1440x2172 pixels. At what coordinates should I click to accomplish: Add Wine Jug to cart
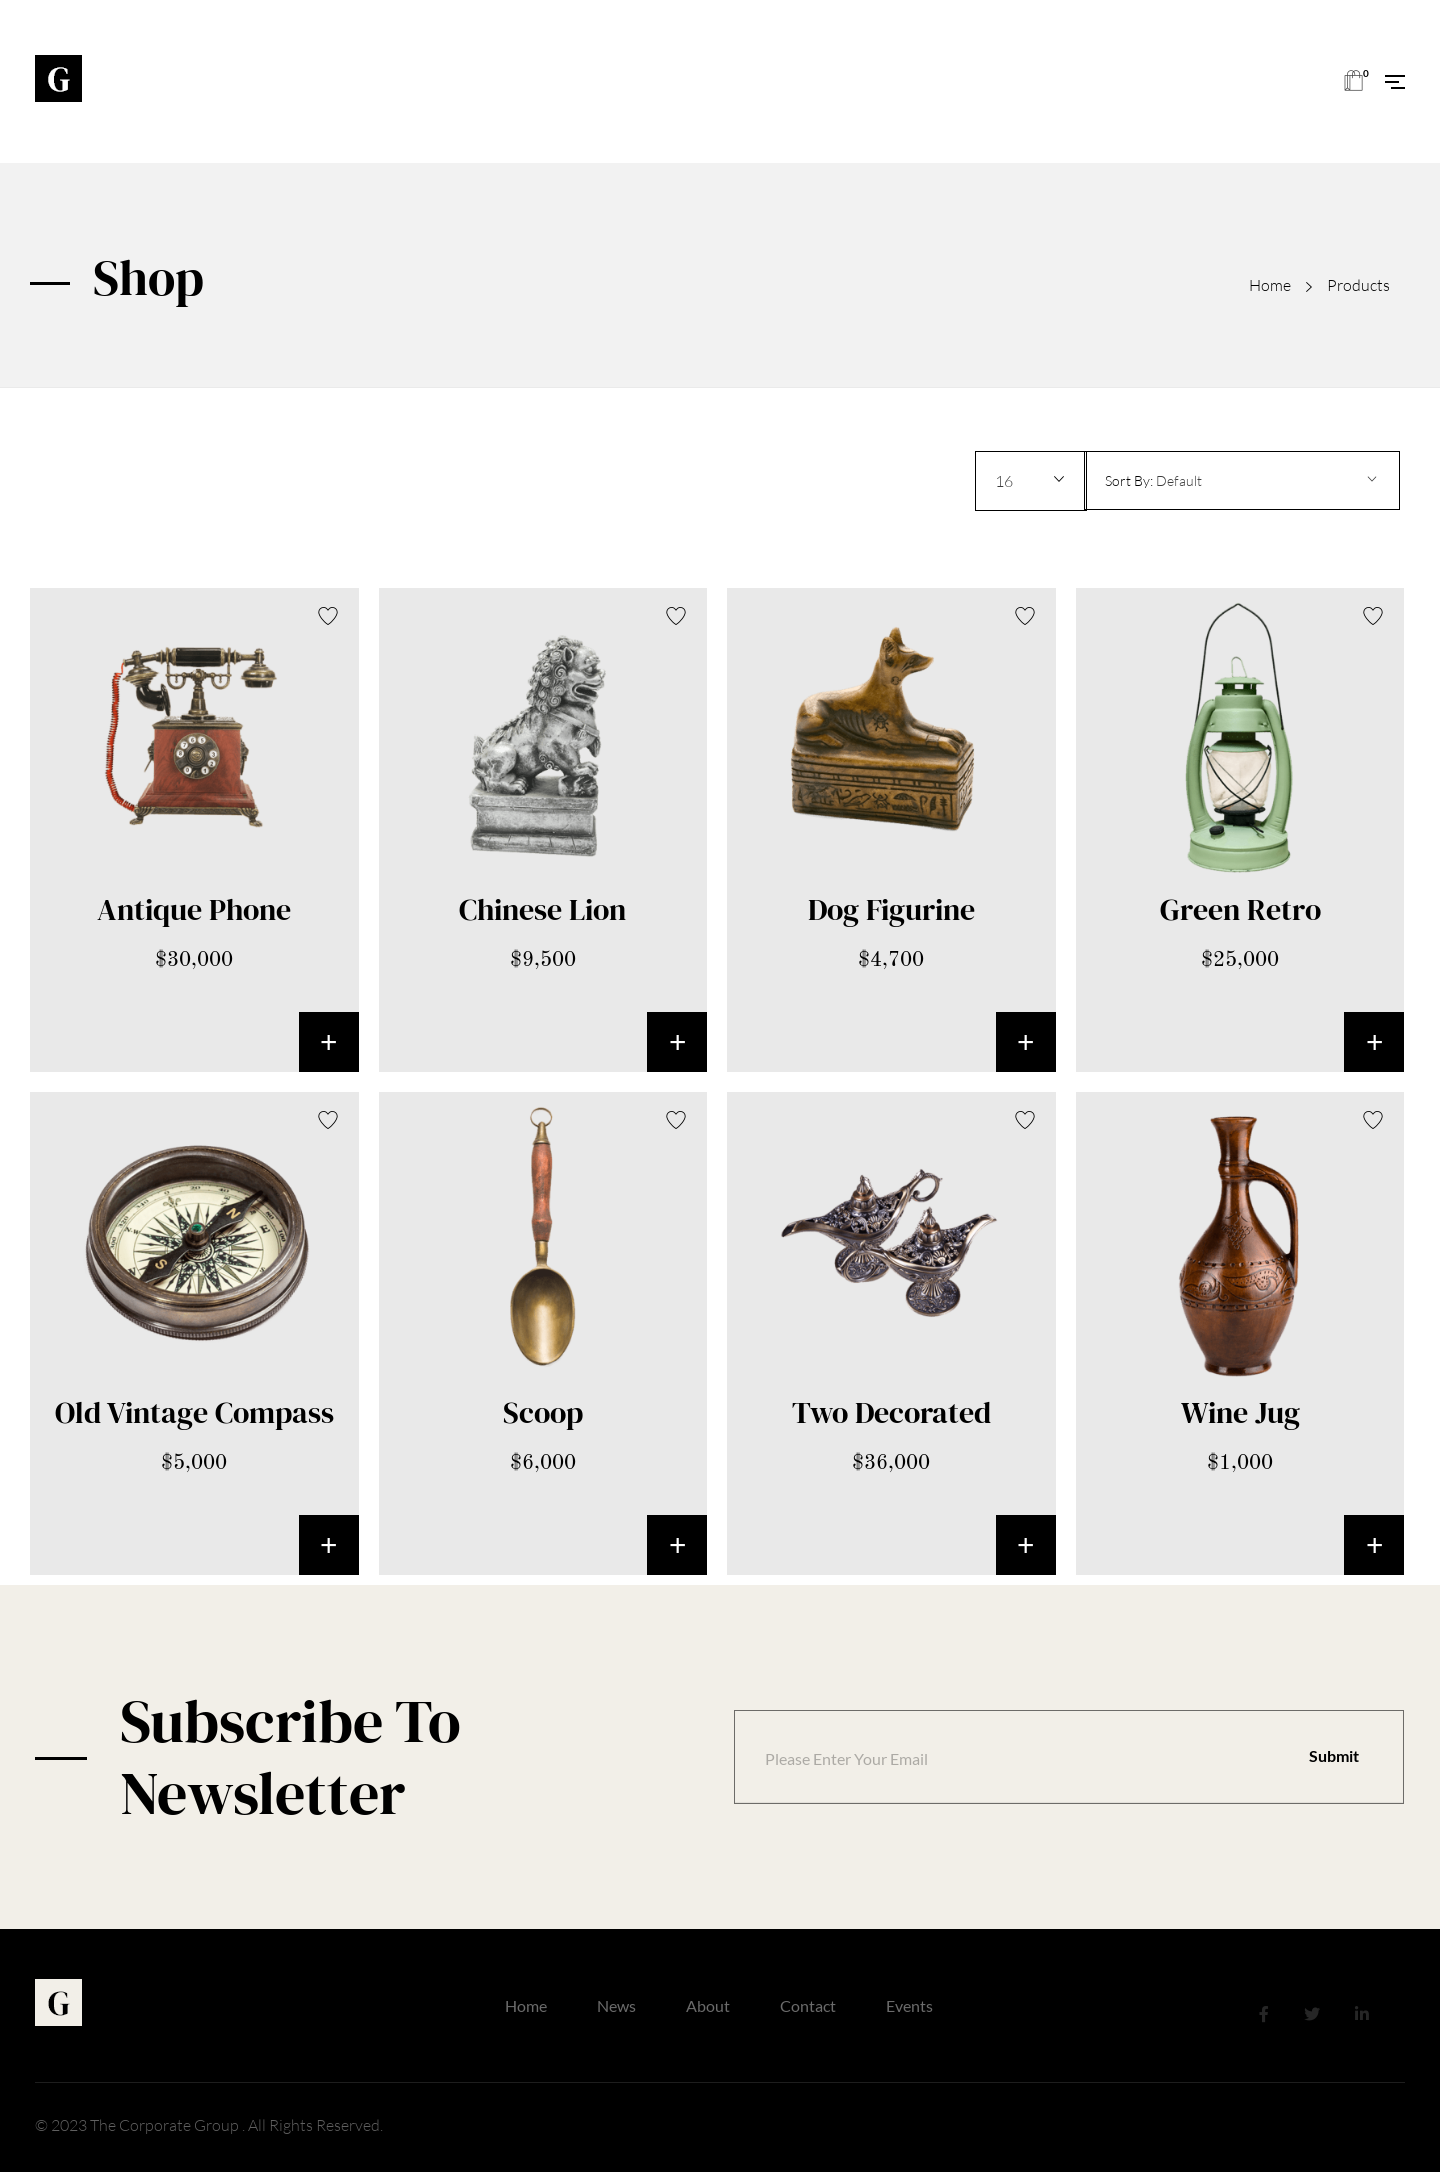click(1373, 1545)
